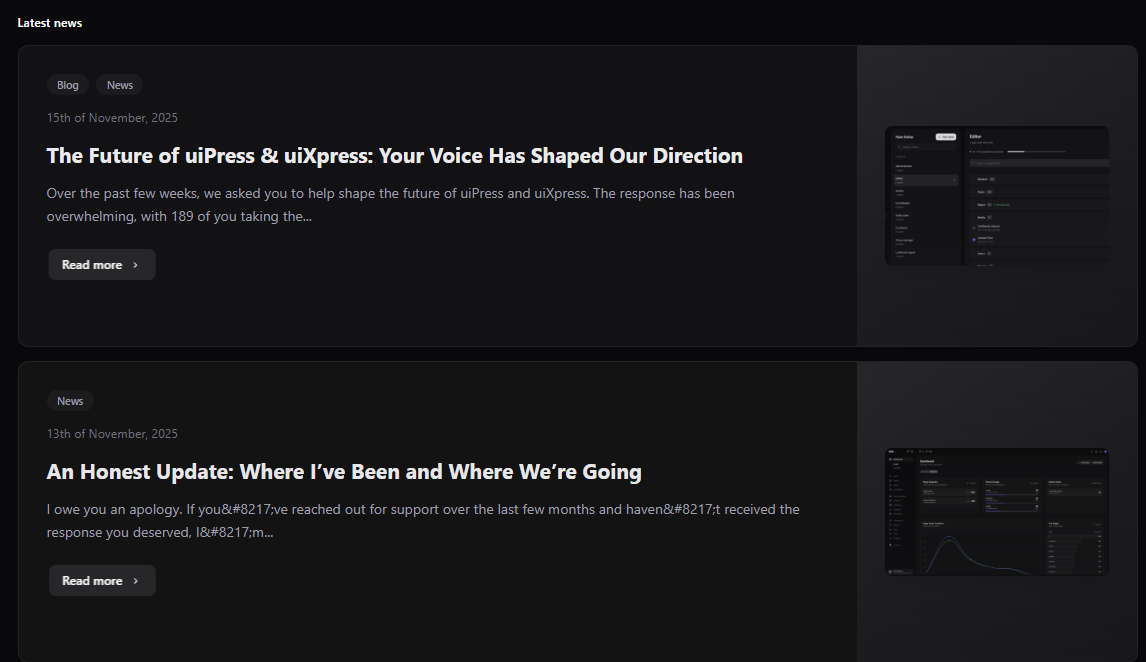The image size is (1146, 662).
Task: Open the dashboard analytics thumbnail image
Action: 997,511
